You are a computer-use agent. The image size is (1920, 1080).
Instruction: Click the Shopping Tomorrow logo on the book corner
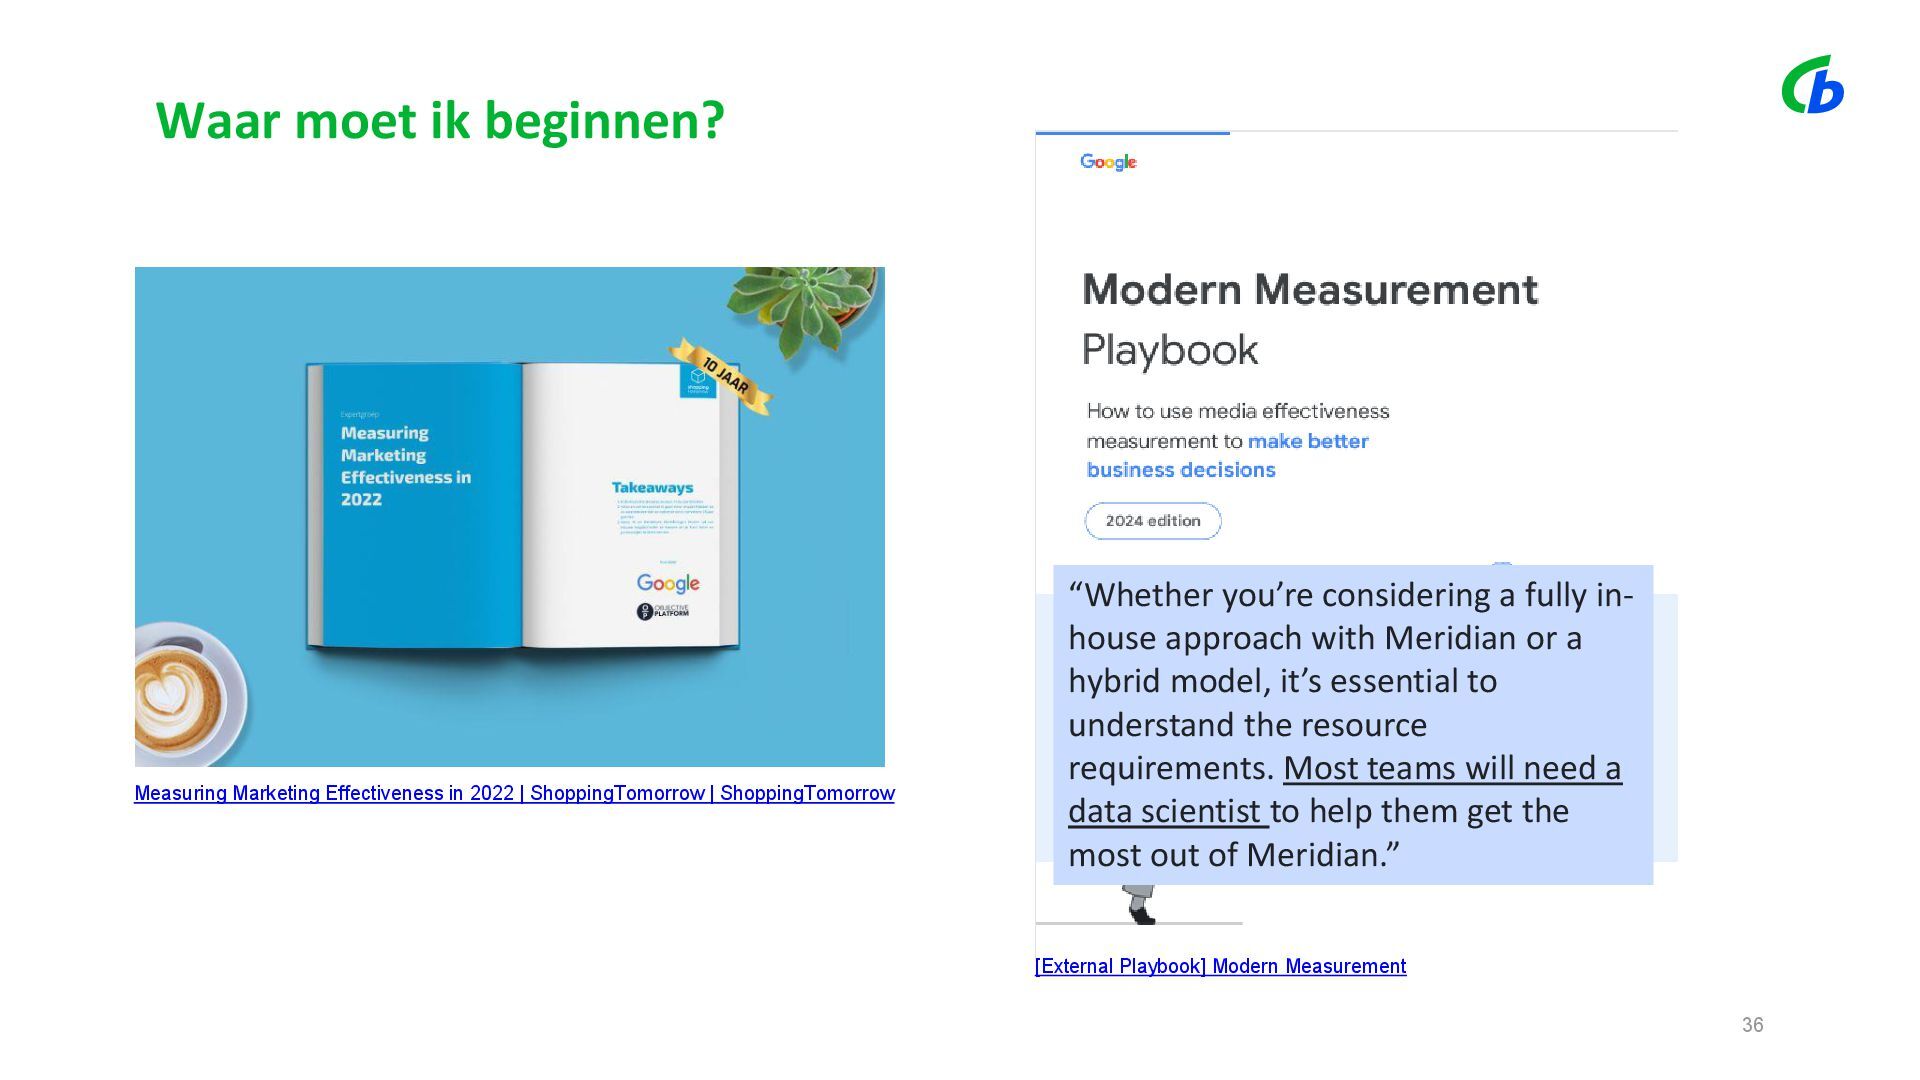698,380
